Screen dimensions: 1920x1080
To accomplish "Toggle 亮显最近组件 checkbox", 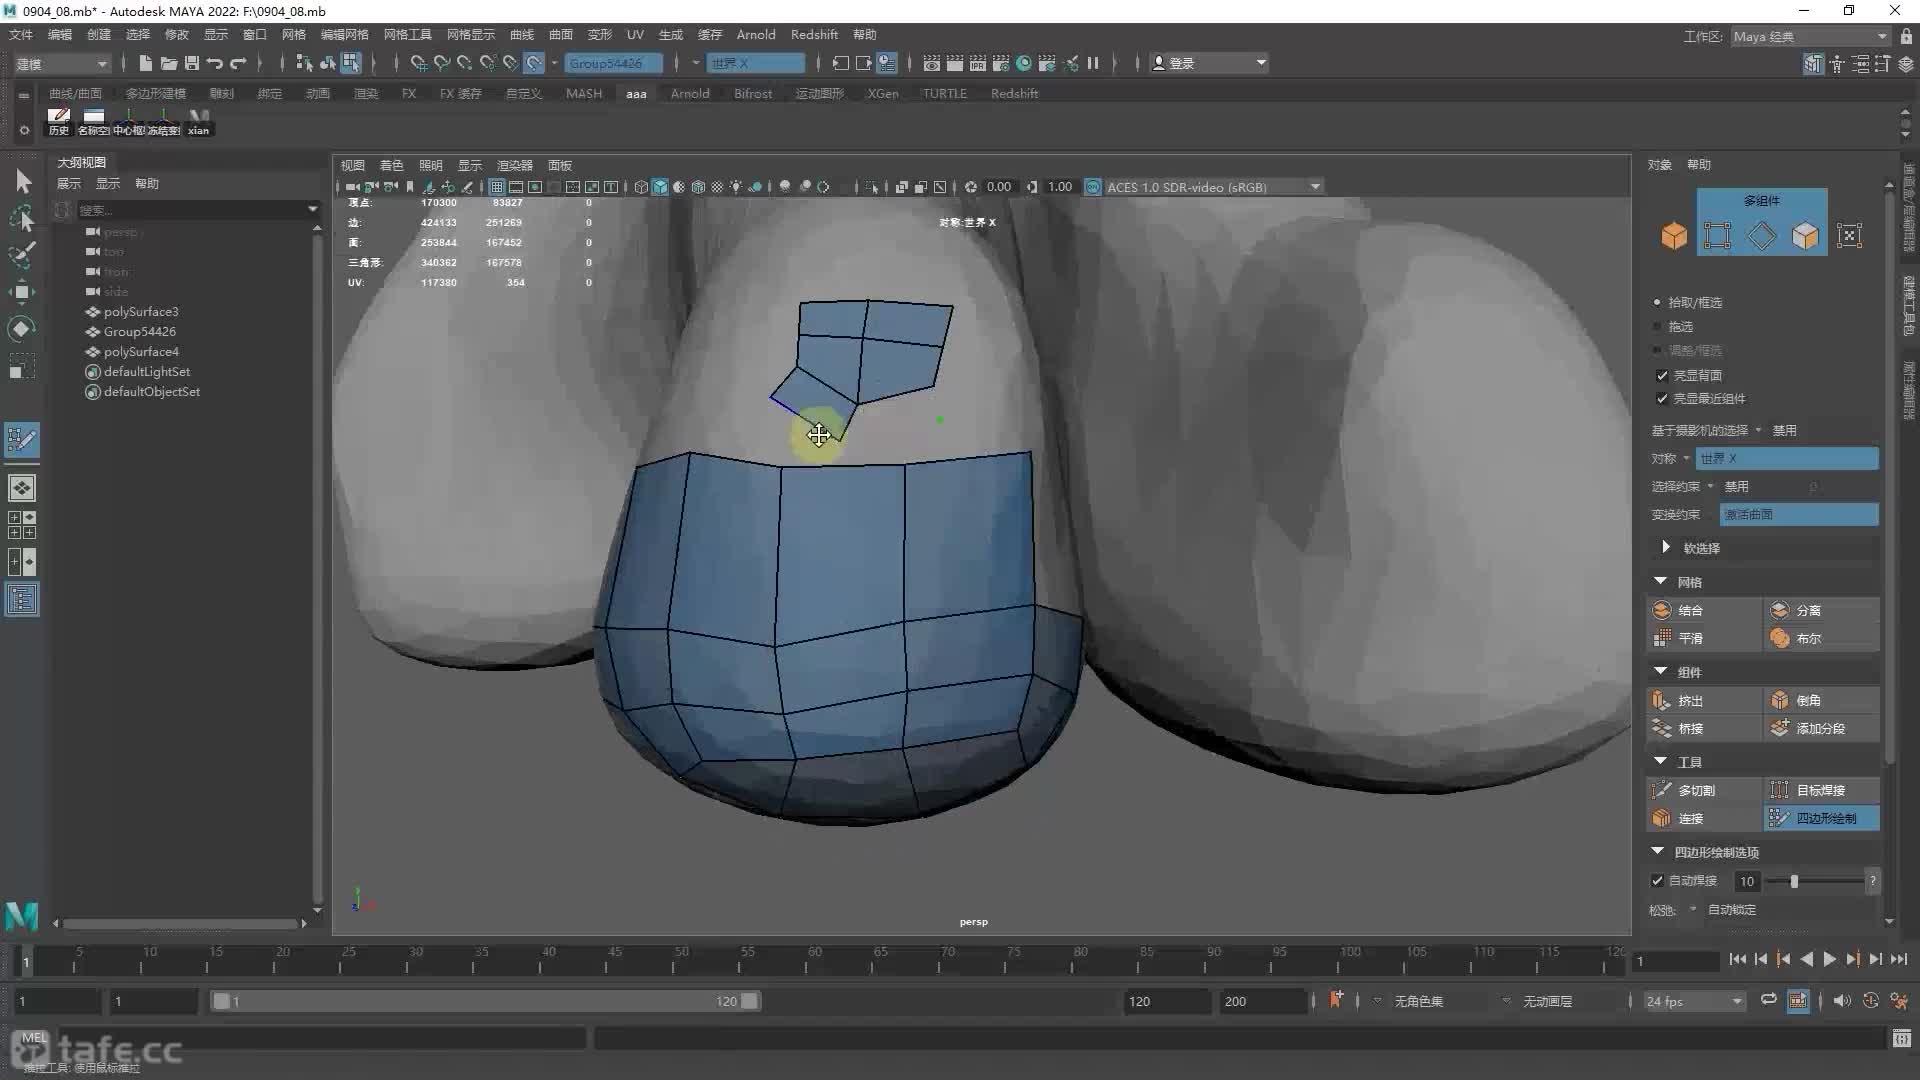I will pyautogui.click(x=1662, y=399).
